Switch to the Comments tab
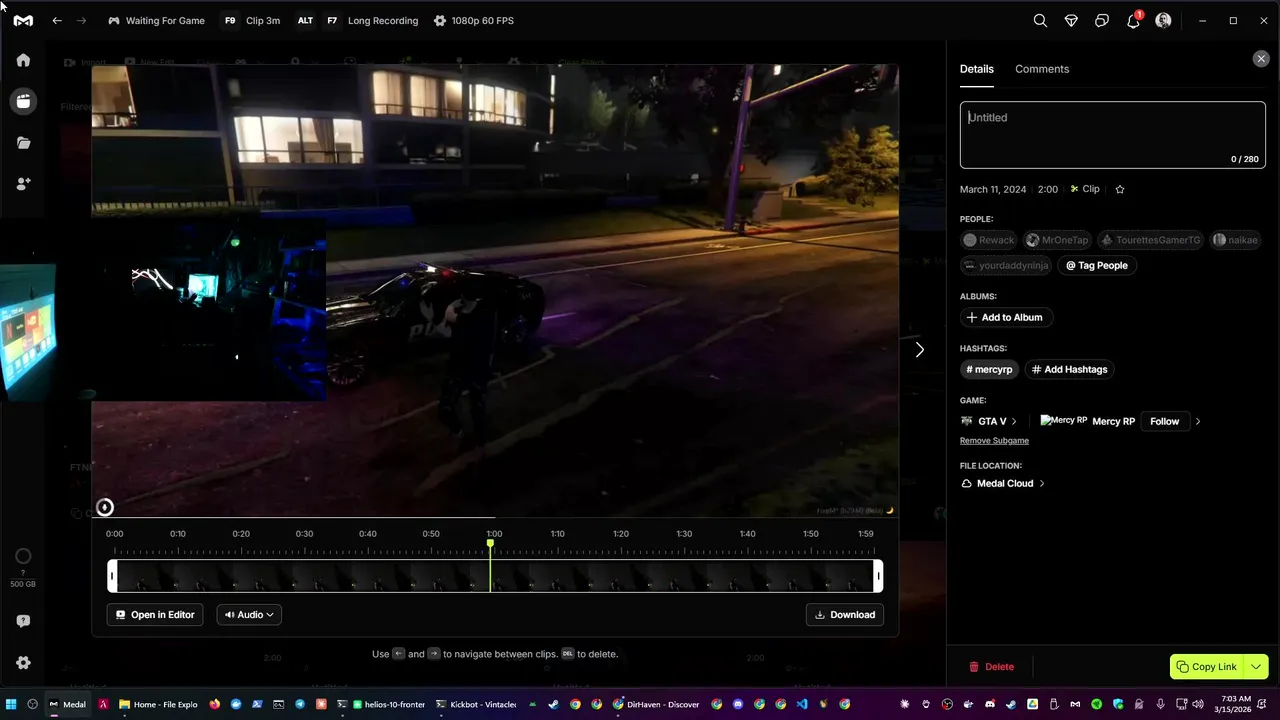The width and height of the screenshot is (1280, 720). (x=1042, y=69)
